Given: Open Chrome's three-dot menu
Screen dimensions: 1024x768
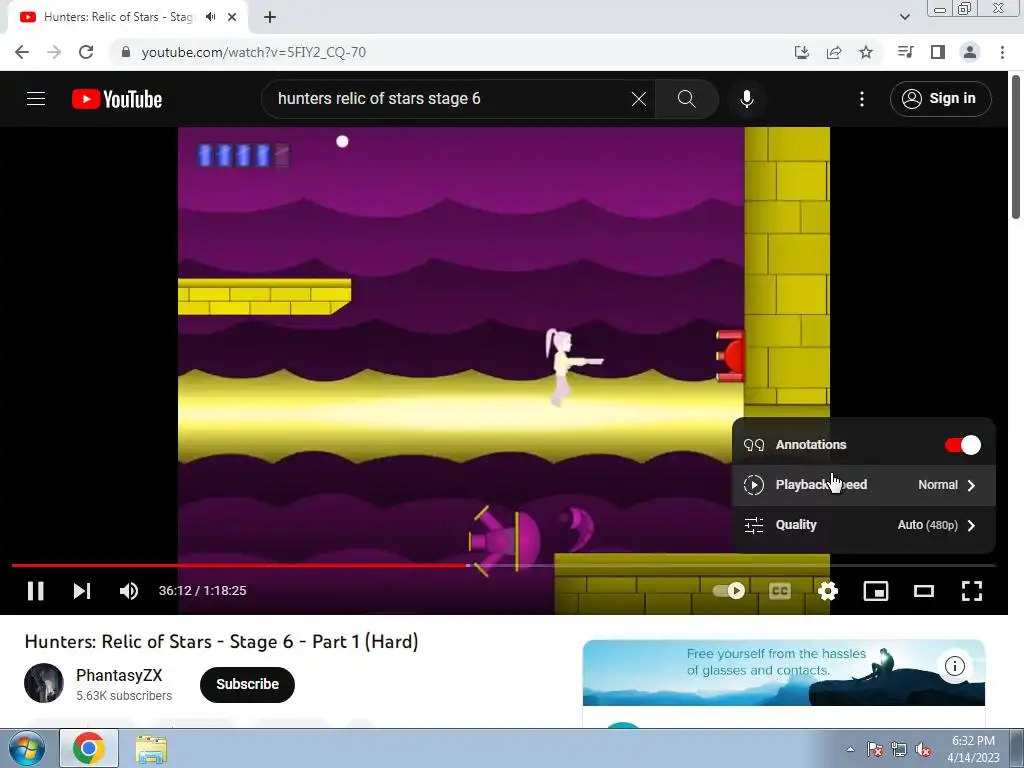Looking at the screenshot, I should (1002, 52).
